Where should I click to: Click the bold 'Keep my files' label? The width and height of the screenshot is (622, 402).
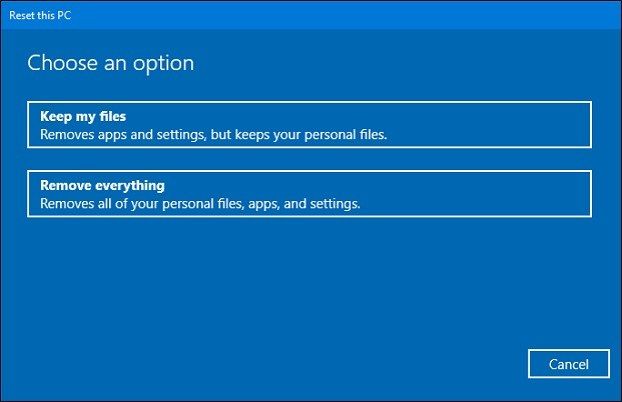pyautogui.click(x=83, y=116)
